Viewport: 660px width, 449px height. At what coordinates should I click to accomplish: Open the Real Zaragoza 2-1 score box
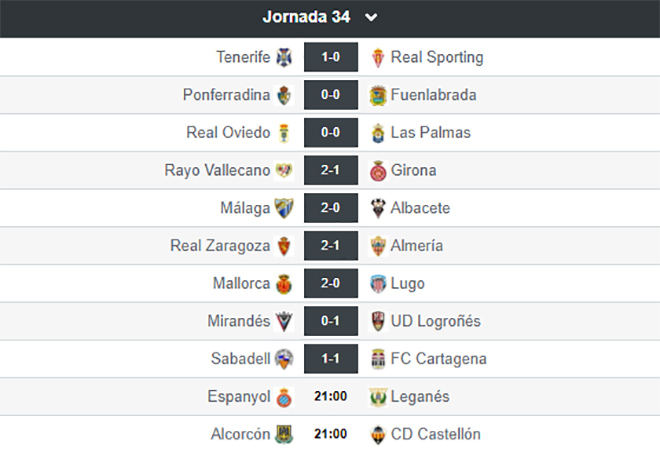pyautogui.click(x=330, y=246)
